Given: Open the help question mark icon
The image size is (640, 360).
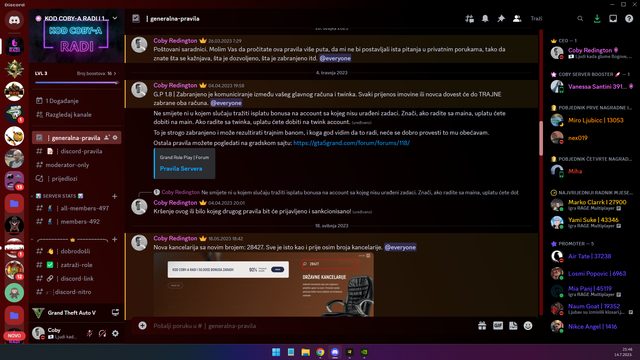Looking at the screenshot, I should coord(629,18).
